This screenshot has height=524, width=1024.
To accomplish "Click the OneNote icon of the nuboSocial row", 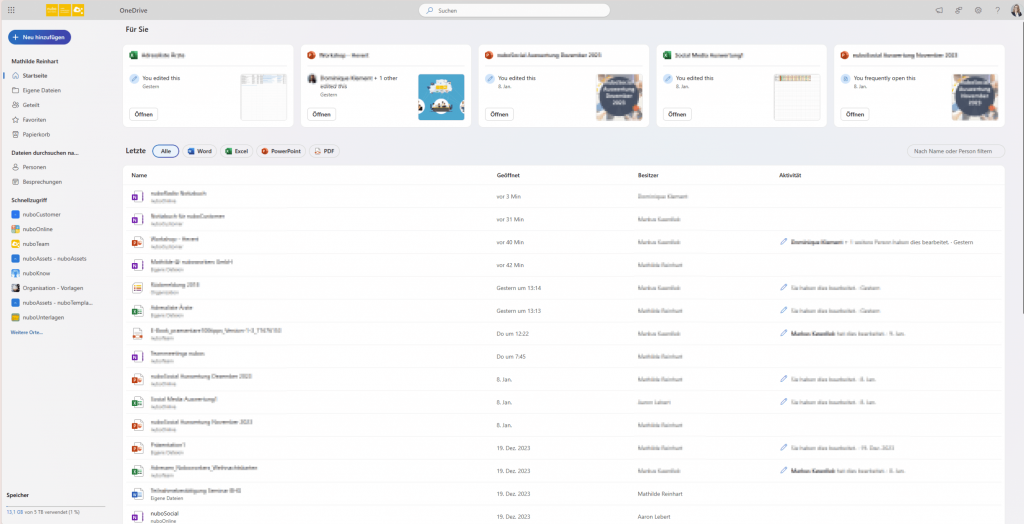I will pos(137,516).
